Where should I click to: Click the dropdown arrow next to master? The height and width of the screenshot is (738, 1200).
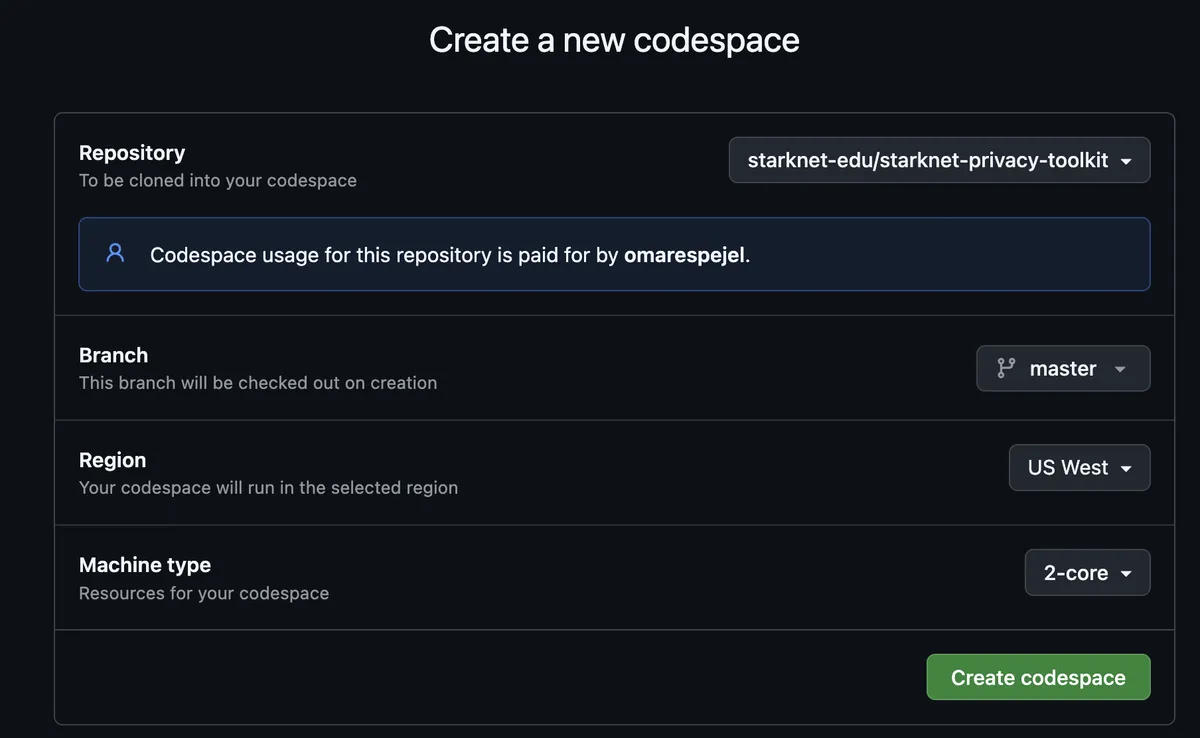tap(1121, 368)
